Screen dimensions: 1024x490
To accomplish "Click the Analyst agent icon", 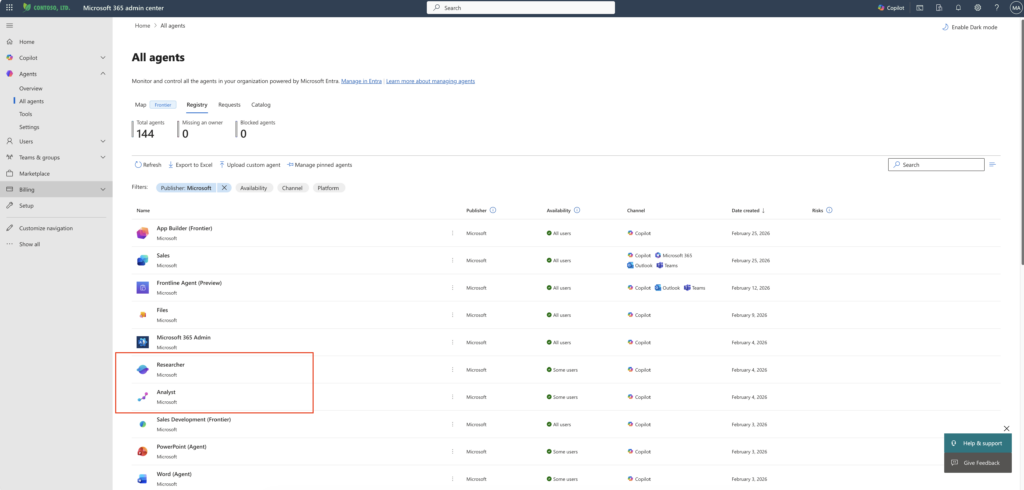I will click(x=142, y=397).
